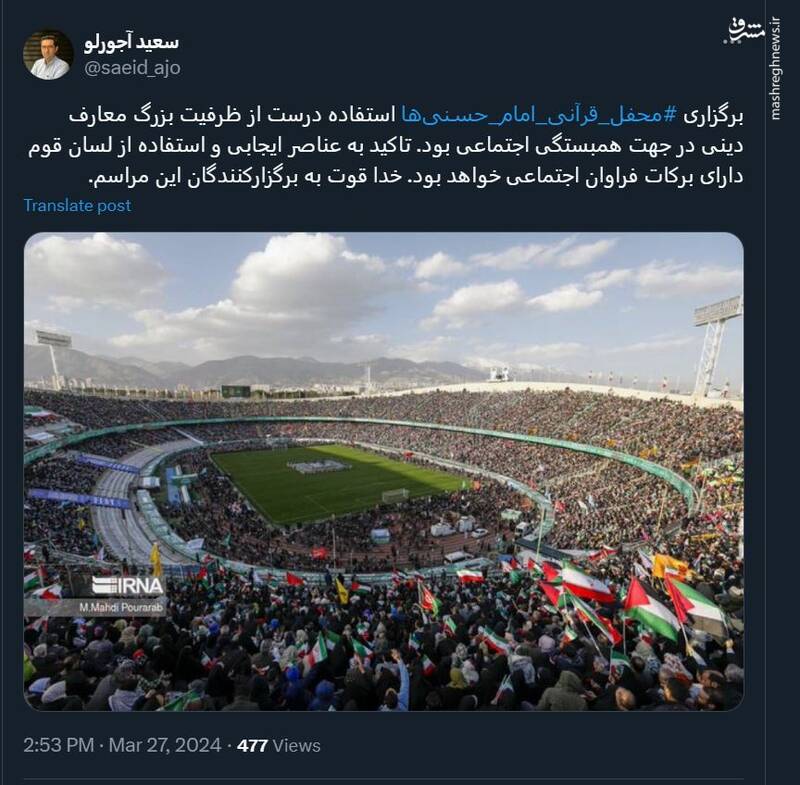Open the stadium photo attached to the post
The image size is (800, 785).
click(x=384, y=471)
